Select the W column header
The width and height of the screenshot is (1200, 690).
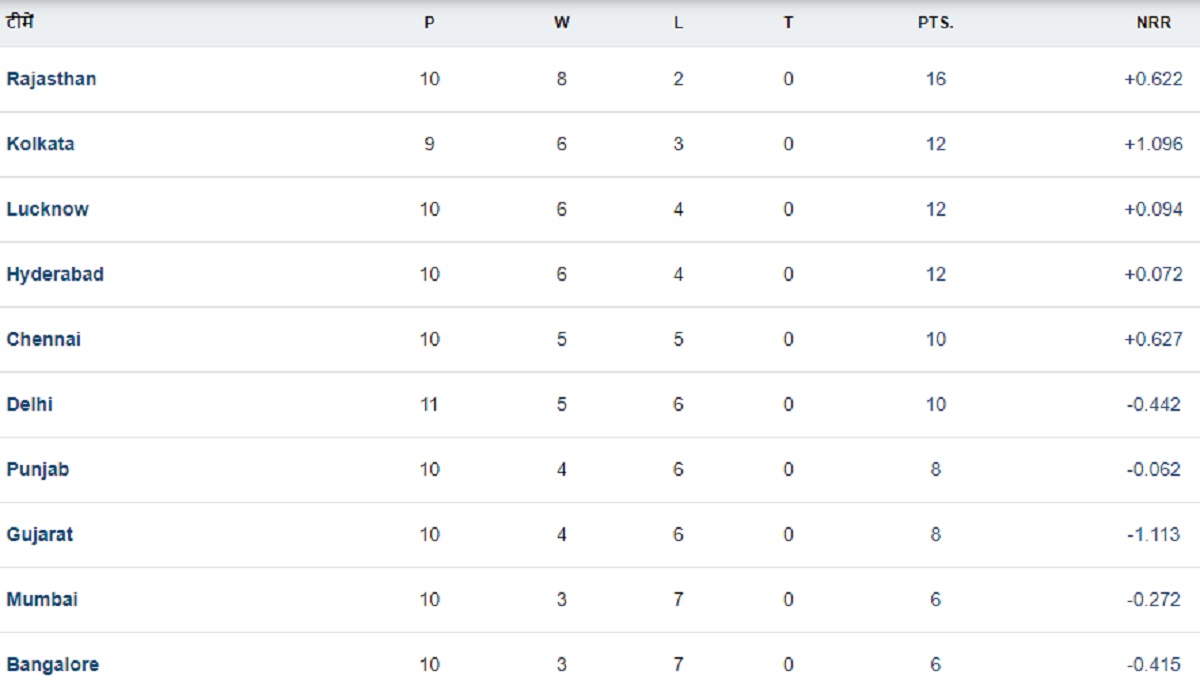click(x=561, y=23)
